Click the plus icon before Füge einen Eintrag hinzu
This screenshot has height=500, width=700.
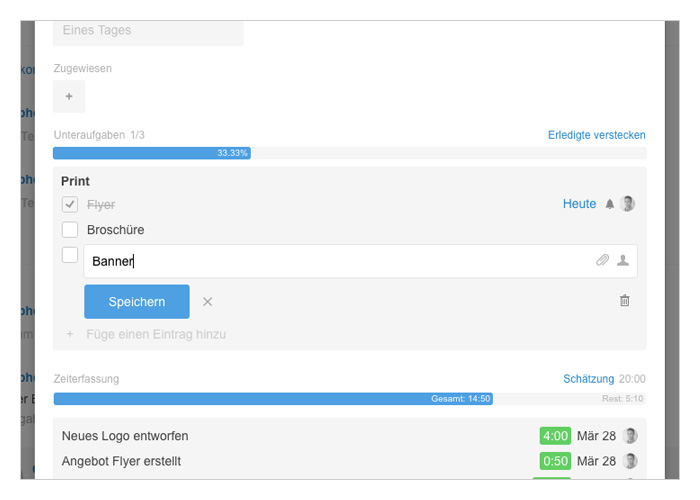pyautogui.click(x=70, y=334)
